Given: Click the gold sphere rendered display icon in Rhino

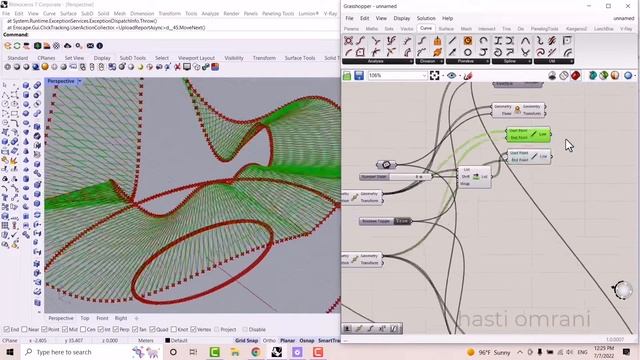Looking at the screenshot, I should click(45, 67).
